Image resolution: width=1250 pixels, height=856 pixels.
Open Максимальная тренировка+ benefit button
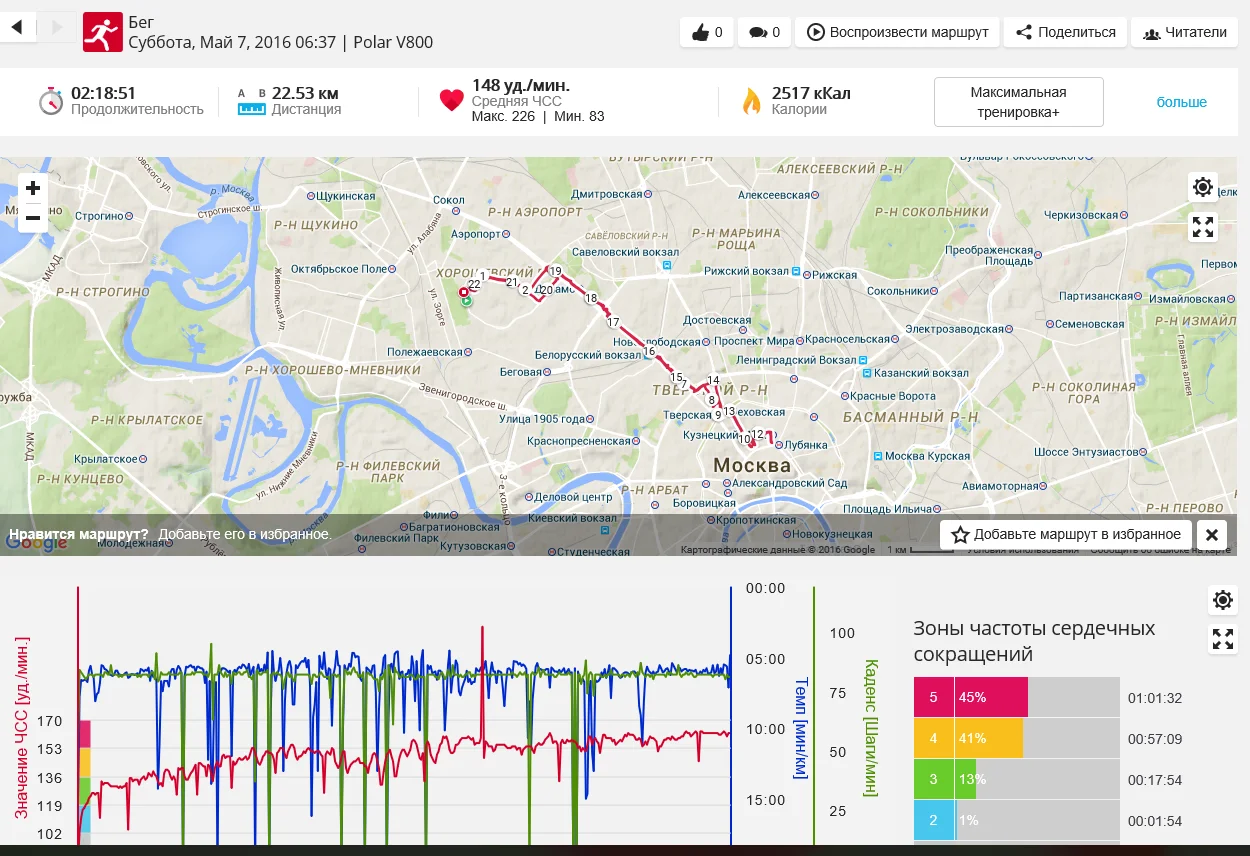tap(1019, 102)
